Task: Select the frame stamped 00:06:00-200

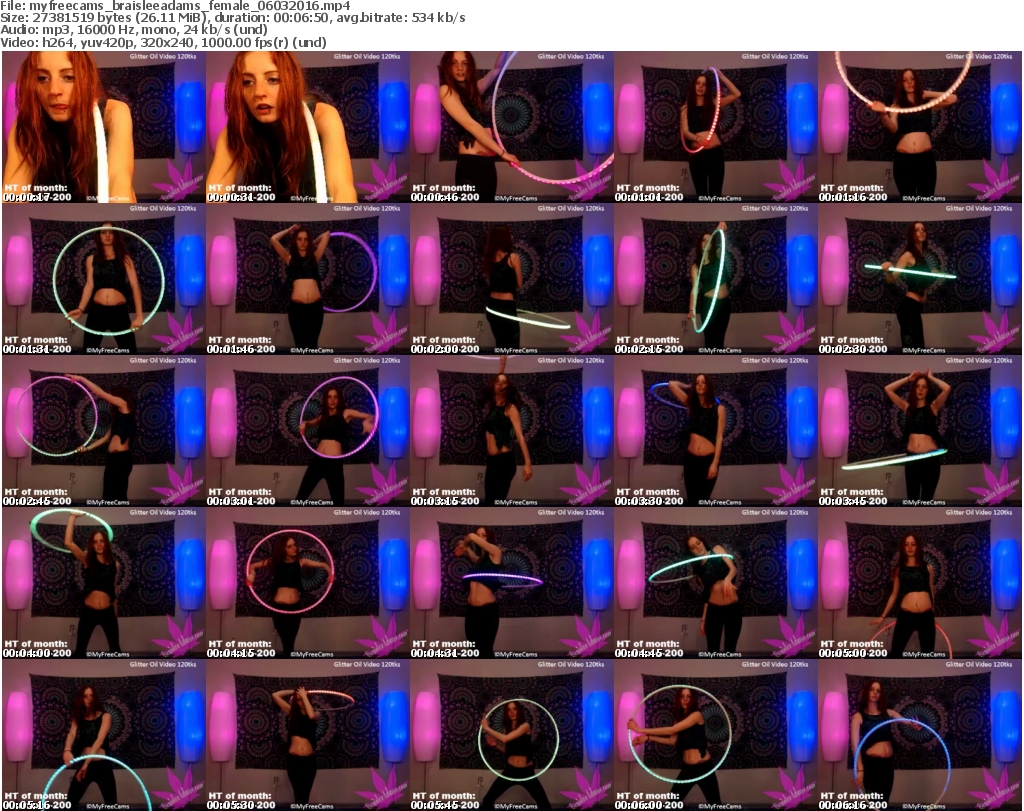Action: [x=716, y=735]
